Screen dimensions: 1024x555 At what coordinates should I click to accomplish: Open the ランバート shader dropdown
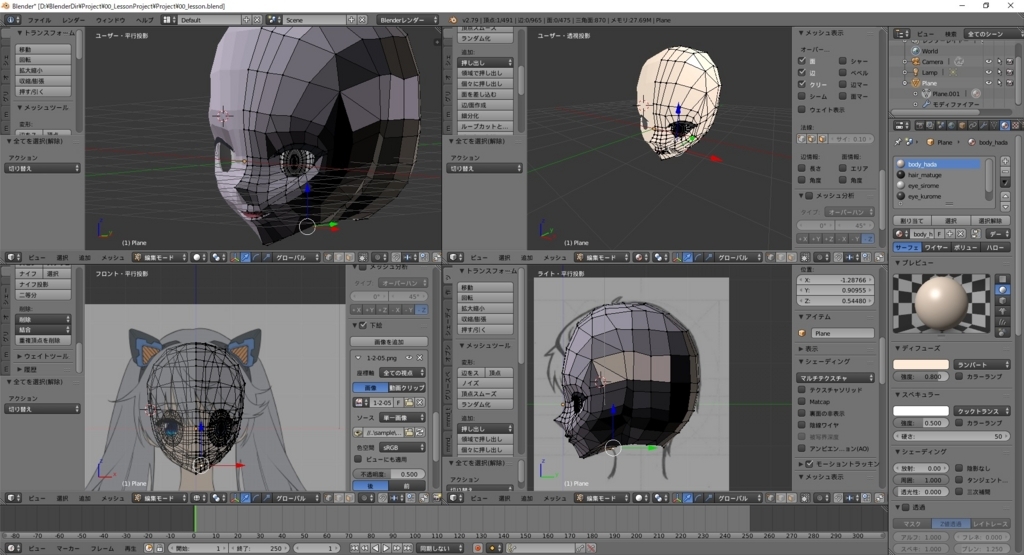(x=980, y=365)
